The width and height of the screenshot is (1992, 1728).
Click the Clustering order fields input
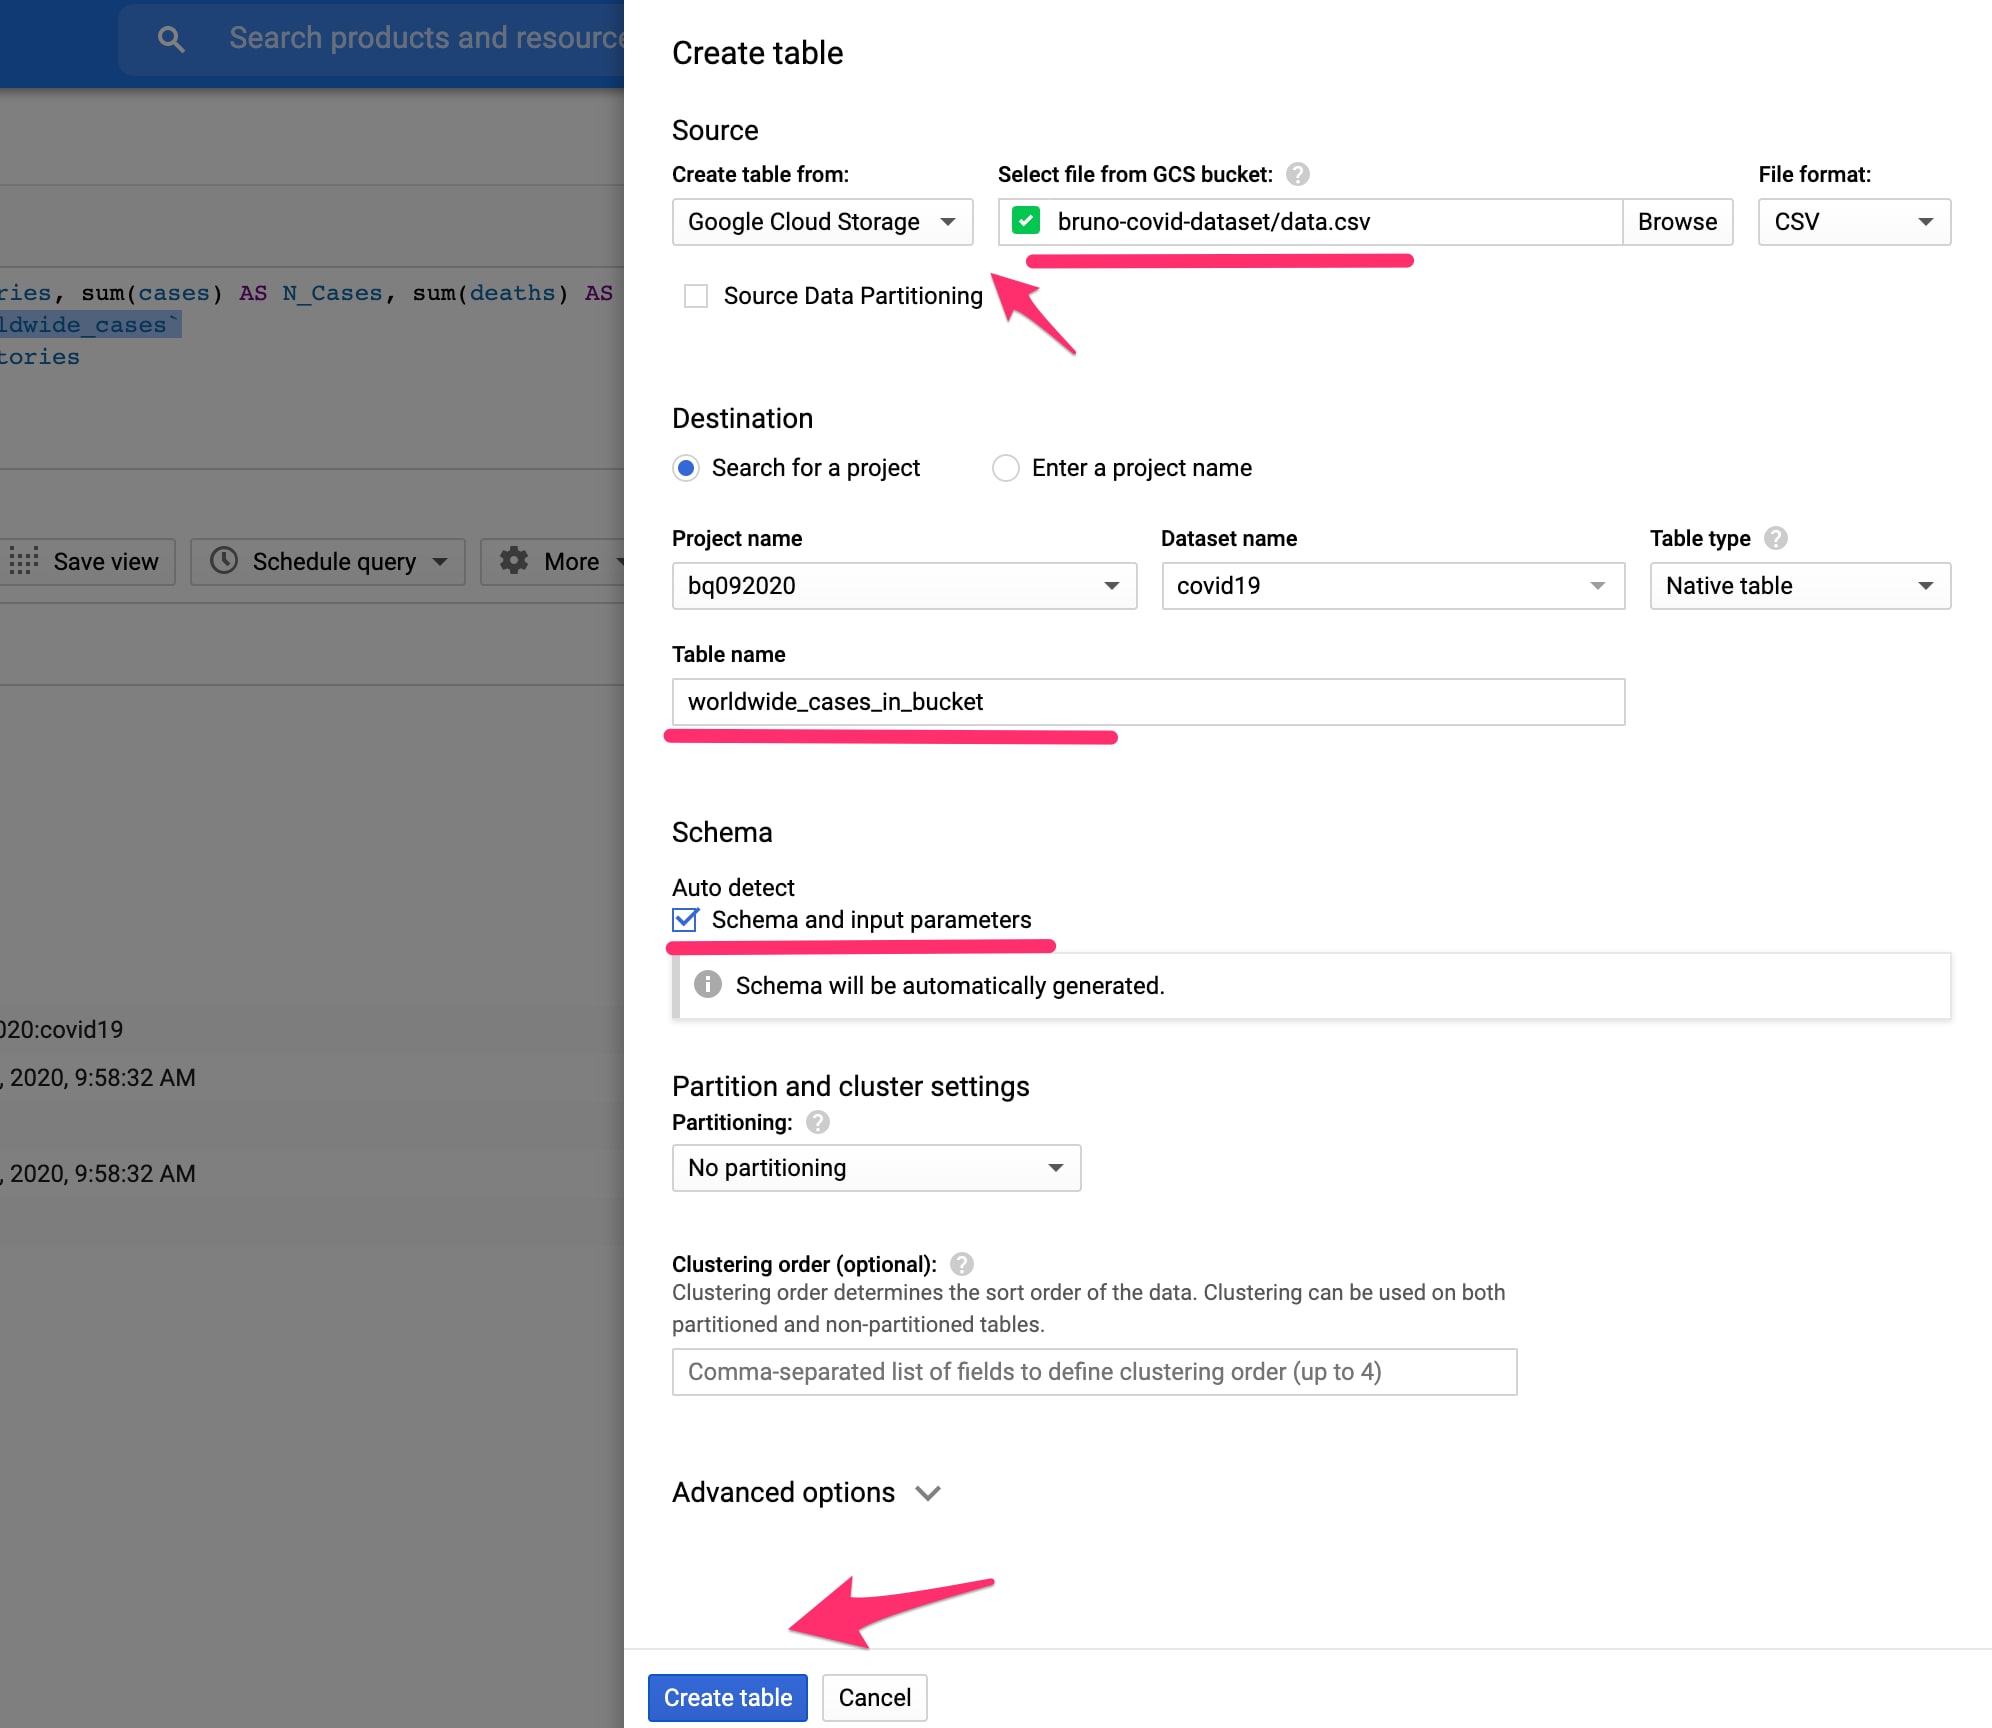(1094, 1372)
